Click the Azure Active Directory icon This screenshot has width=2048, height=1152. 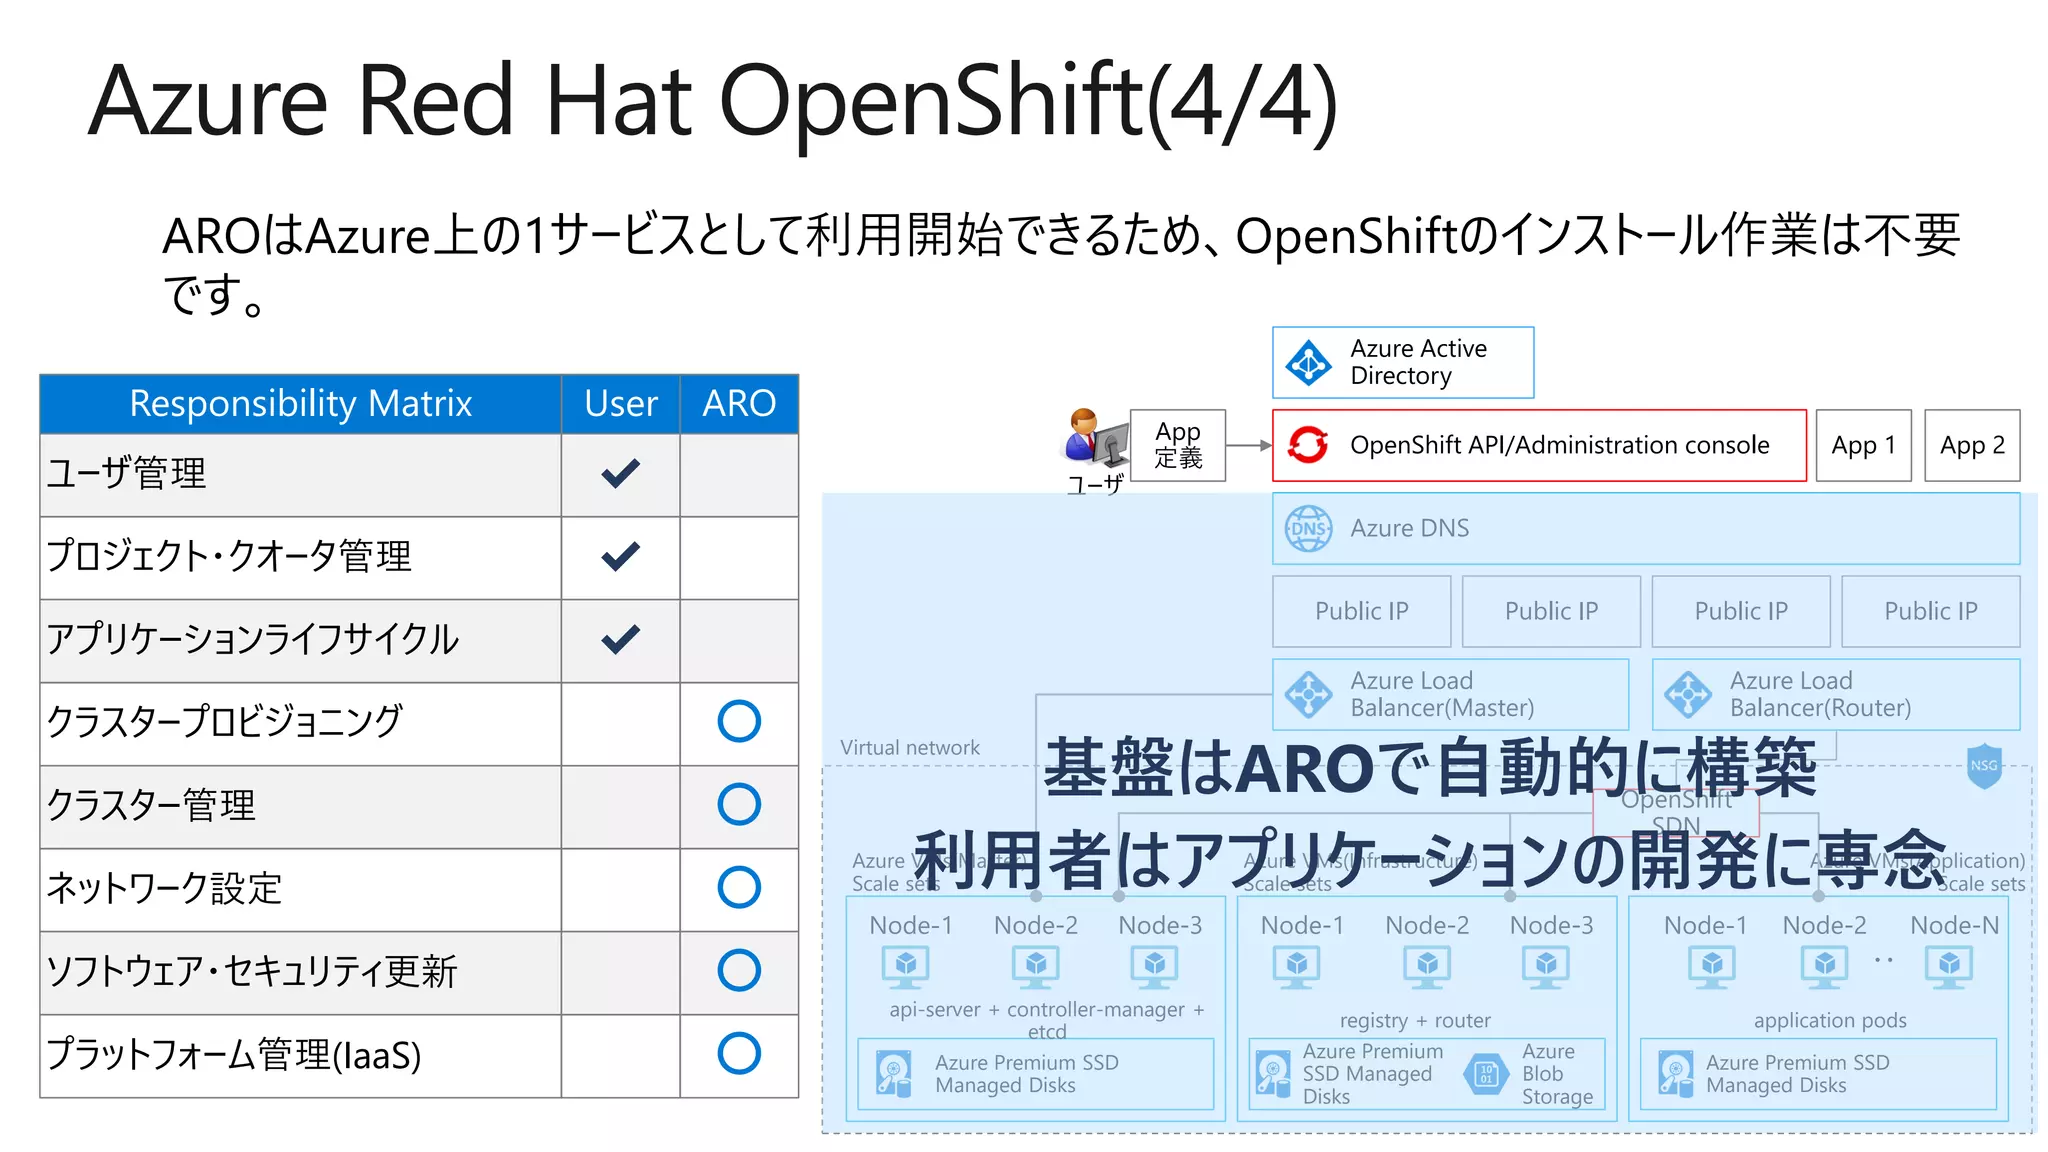click(x=1308, y=362)
